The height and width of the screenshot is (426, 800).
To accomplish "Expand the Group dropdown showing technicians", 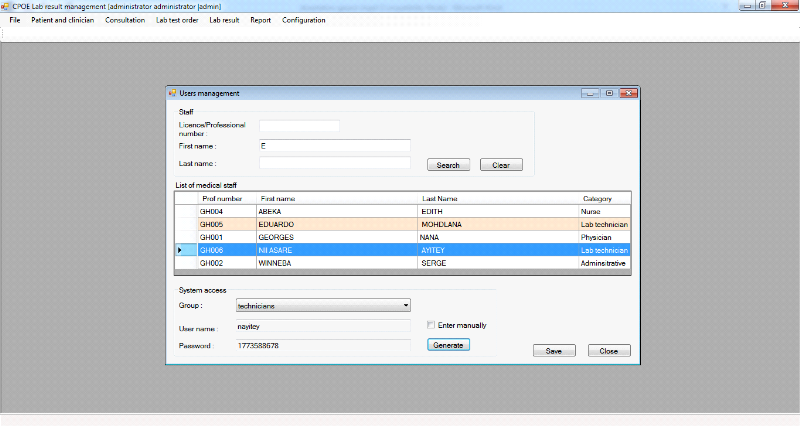I will (x=405, y=305).
